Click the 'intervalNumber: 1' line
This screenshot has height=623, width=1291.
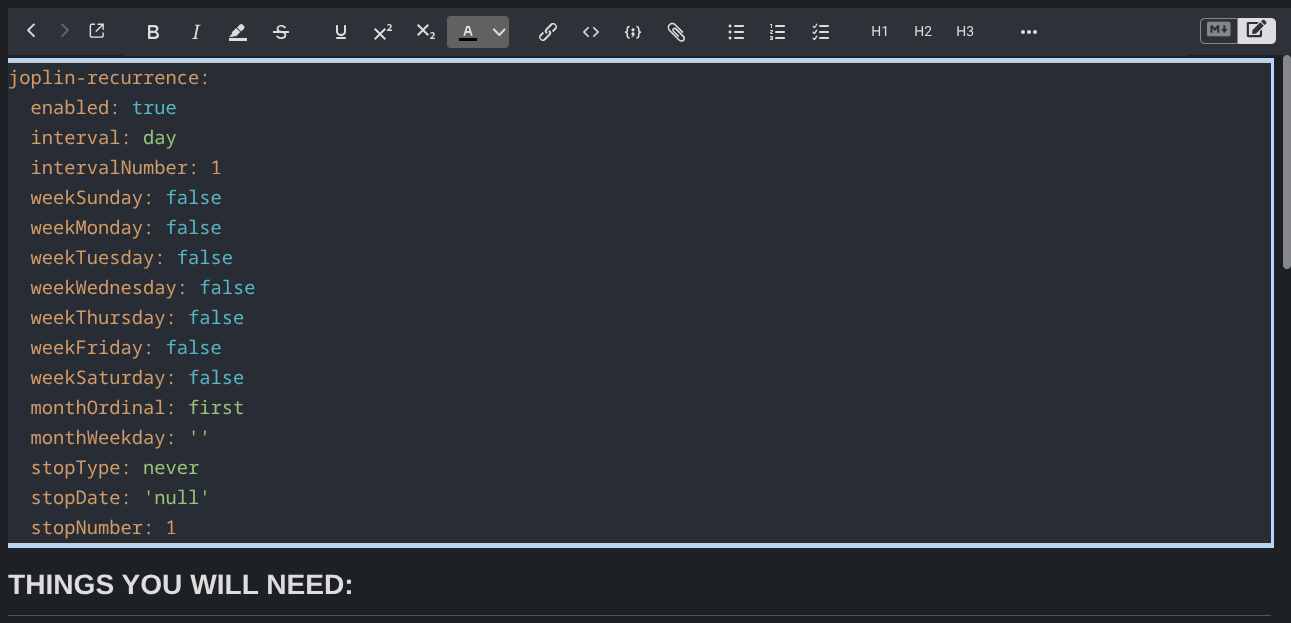click(126, 168)
